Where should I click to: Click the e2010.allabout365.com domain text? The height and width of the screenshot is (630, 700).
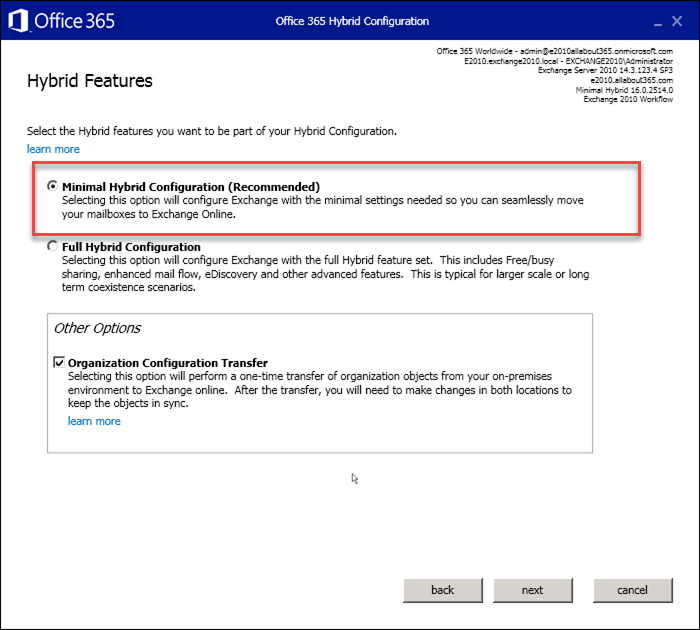click(631, 80)
